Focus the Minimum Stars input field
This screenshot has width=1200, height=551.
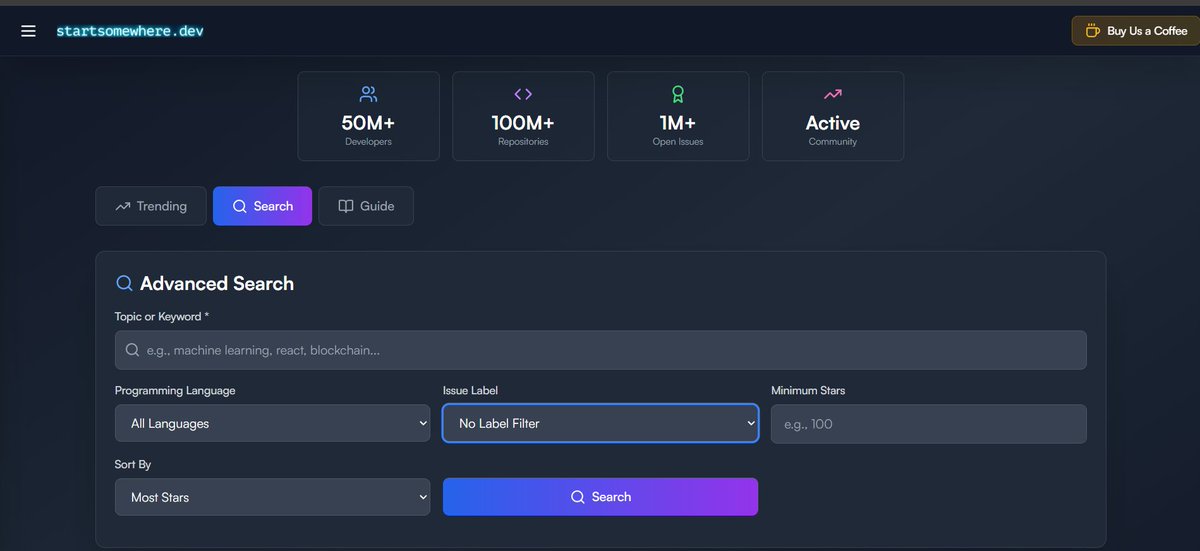point(929,424)
